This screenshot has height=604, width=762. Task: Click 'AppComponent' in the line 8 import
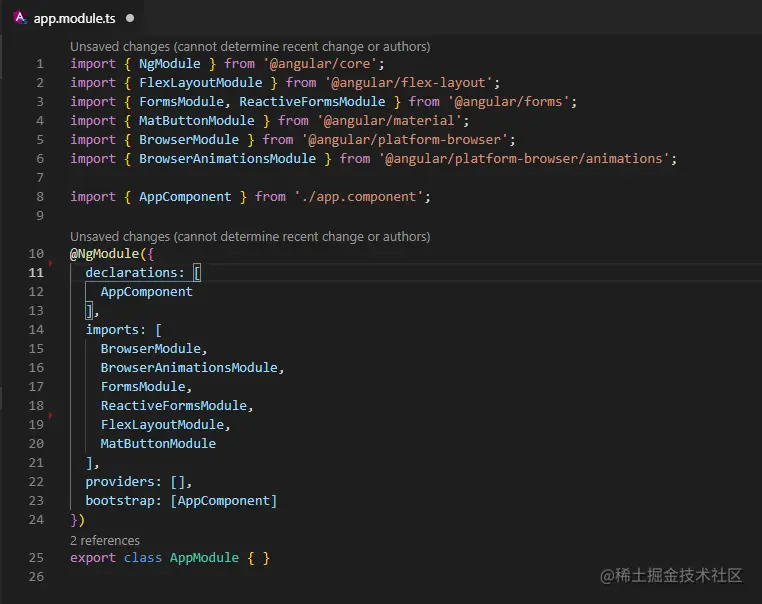(185, 197)
